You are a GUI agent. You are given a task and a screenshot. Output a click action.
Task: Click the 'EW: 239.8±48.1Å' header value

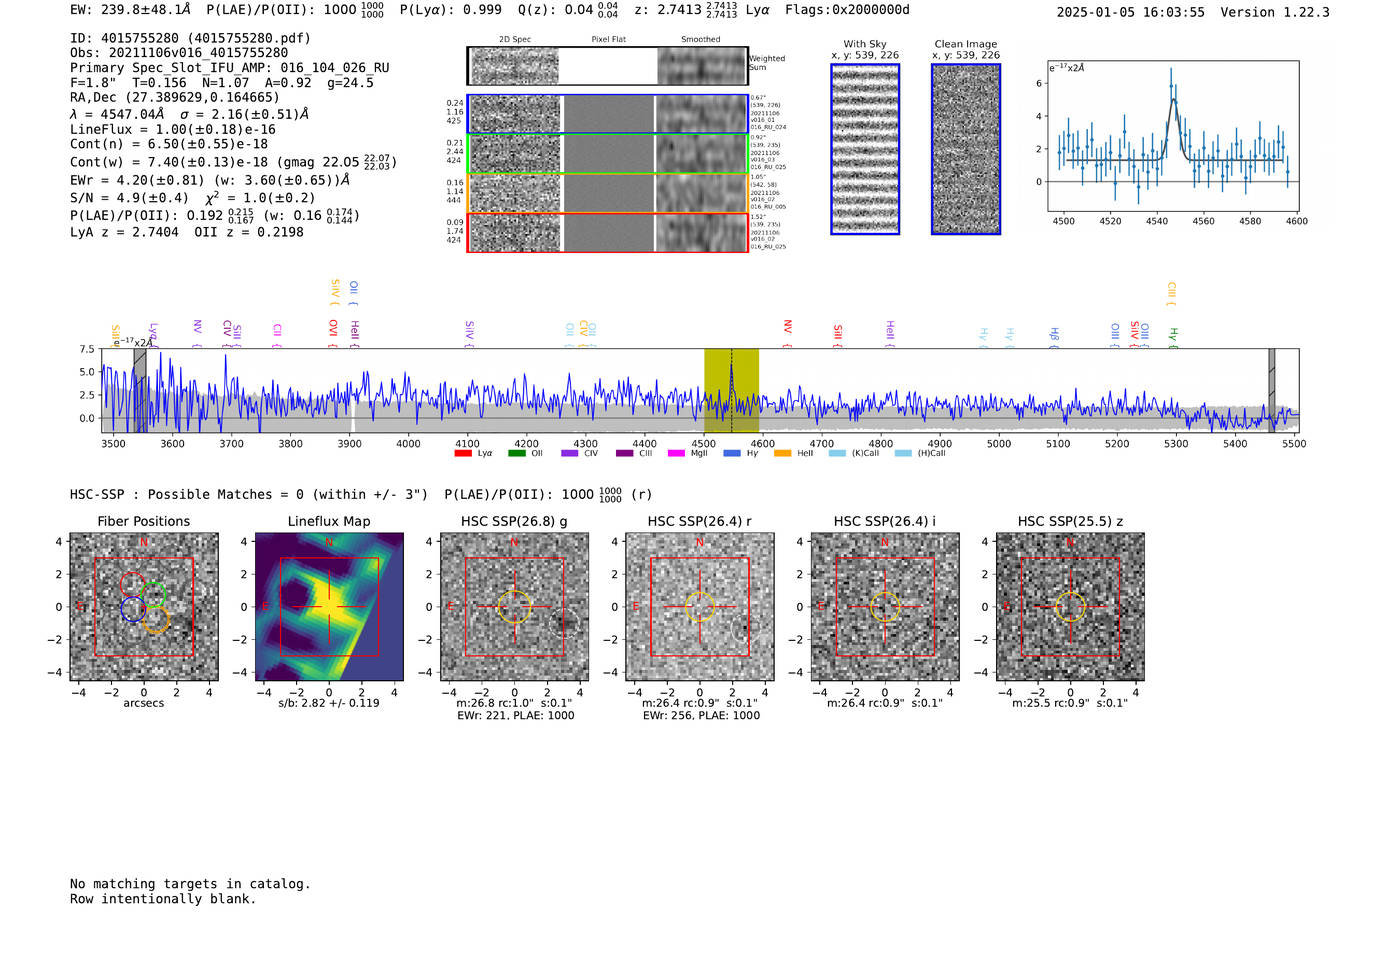(x=130, y=10)
